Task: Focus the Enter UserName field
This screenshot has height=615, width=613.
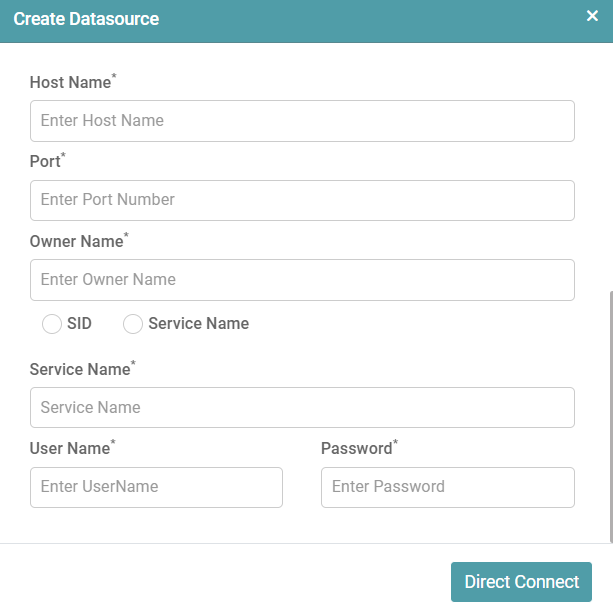Action: pos(156,487)
